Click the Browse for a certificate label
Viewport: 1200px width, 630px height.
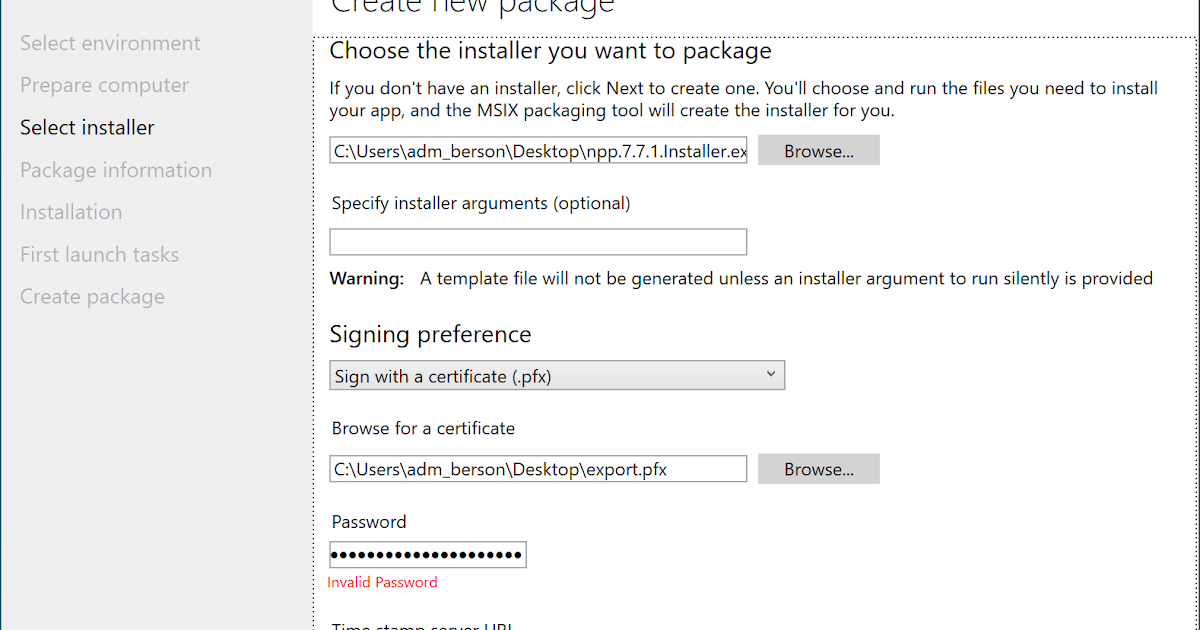tap(423, 428)
